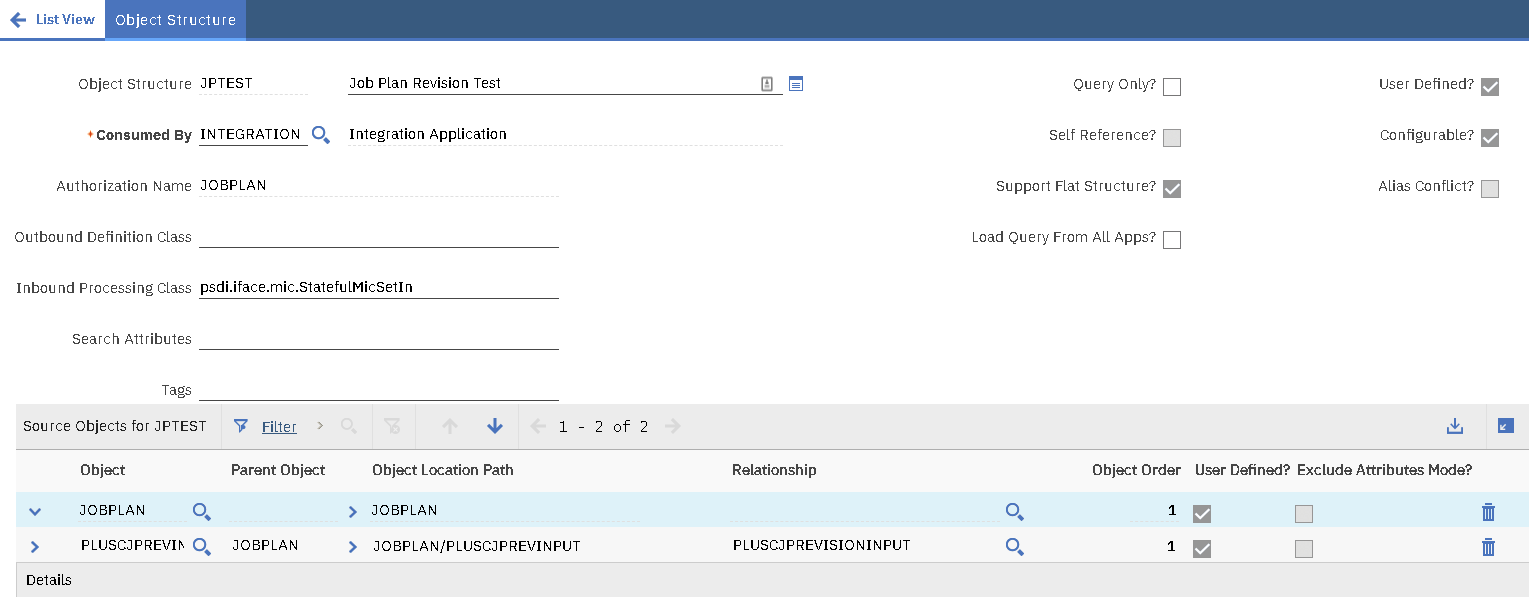Collapse the Source Objects table section
This screenshot has width=1529, height=597.
(x=1506, y=426)
